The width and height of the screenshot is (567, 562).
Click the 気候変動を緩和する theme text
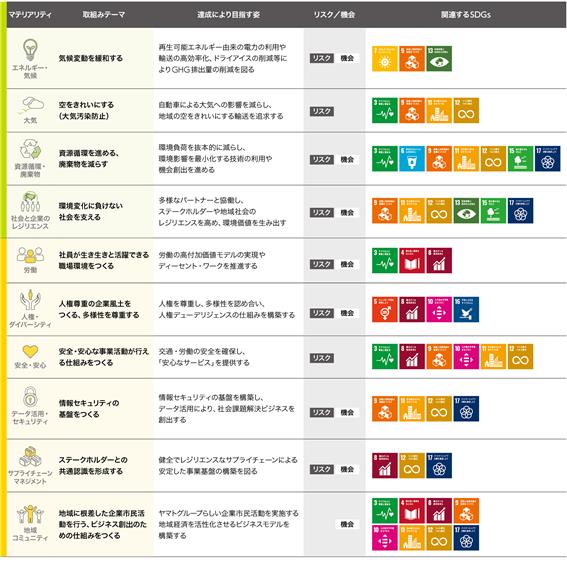pos(91,58)
